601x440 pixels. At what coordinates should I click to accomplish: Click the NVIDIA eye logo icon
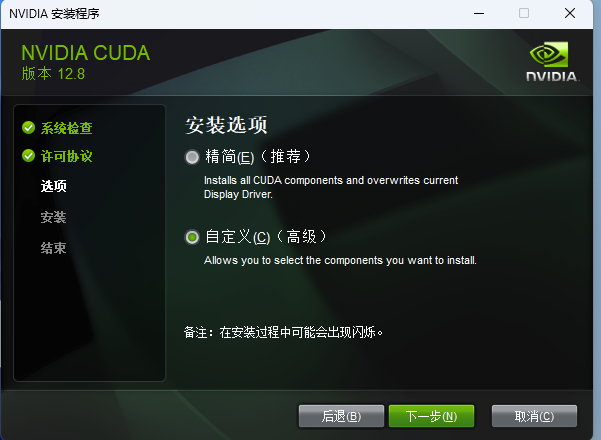point(549,54)
